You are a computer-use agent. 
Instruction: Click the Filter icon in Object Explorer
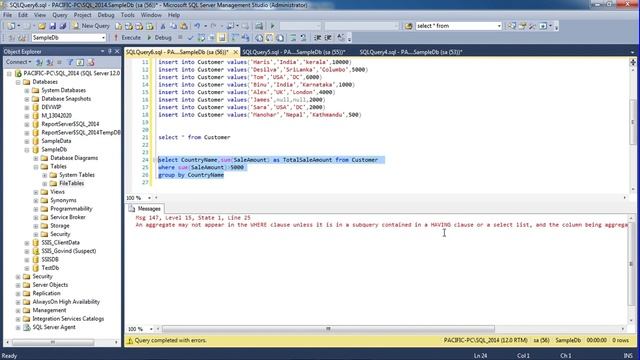[x=70, y=62]
